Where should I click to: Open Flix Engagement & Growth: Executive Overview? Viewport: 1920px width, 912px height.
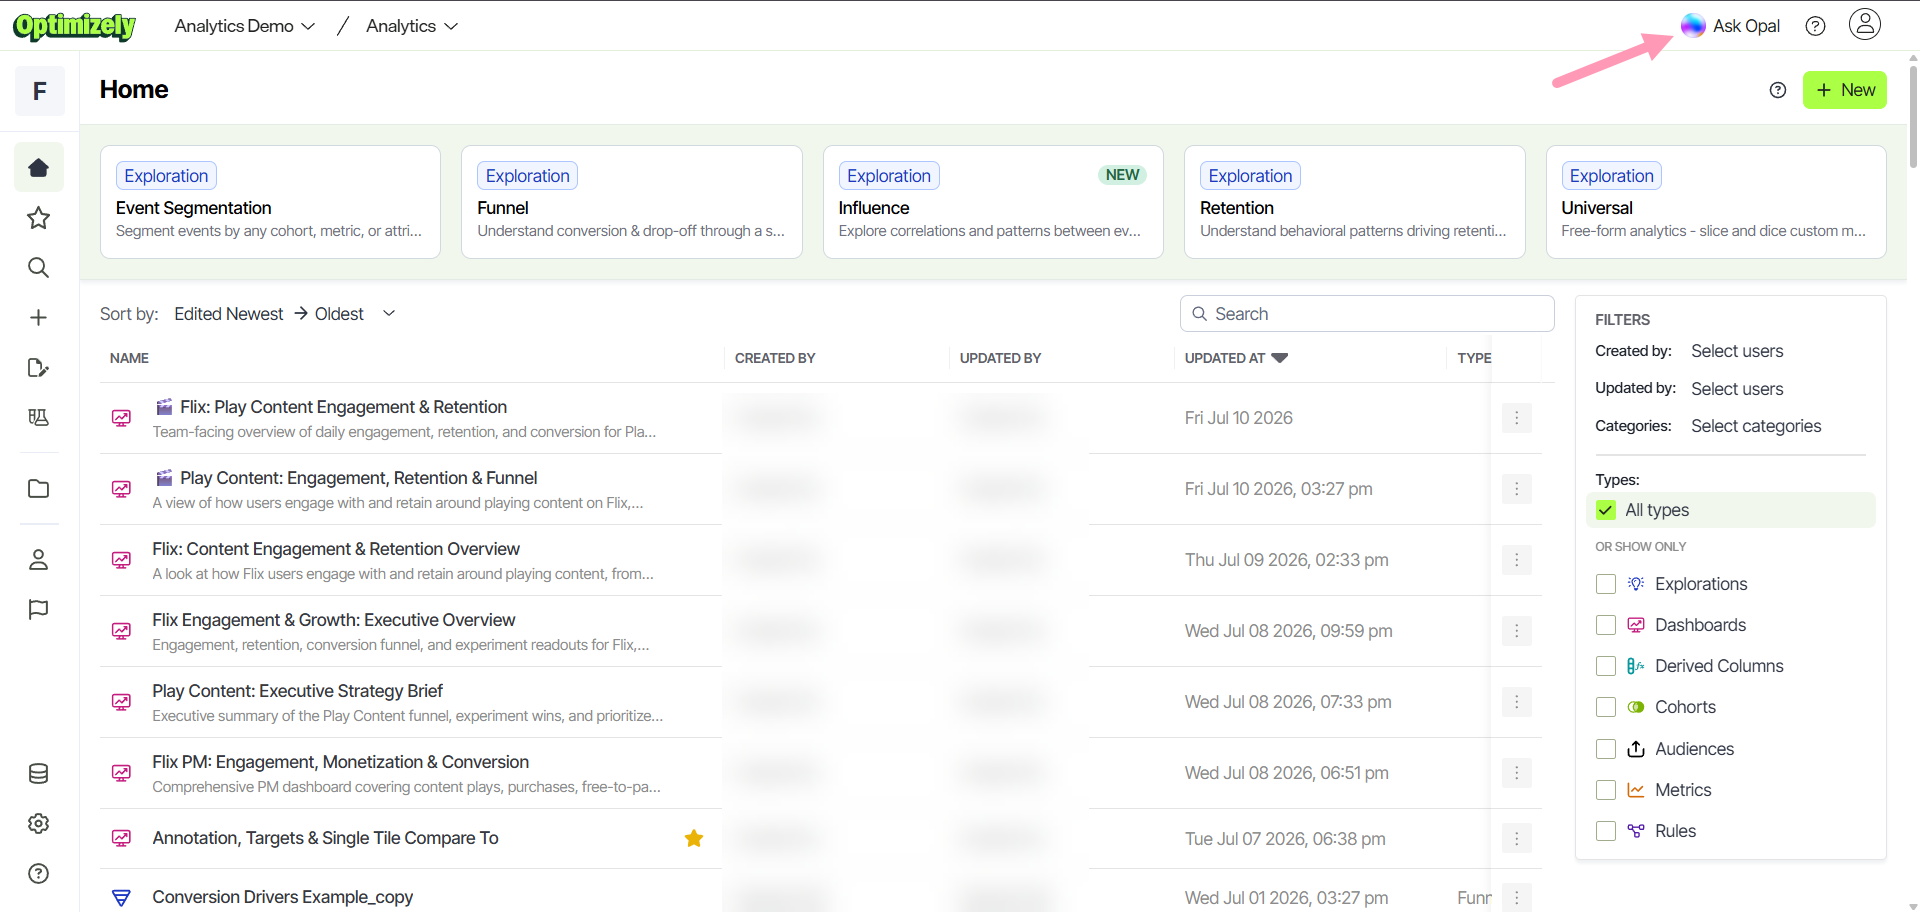334,620
